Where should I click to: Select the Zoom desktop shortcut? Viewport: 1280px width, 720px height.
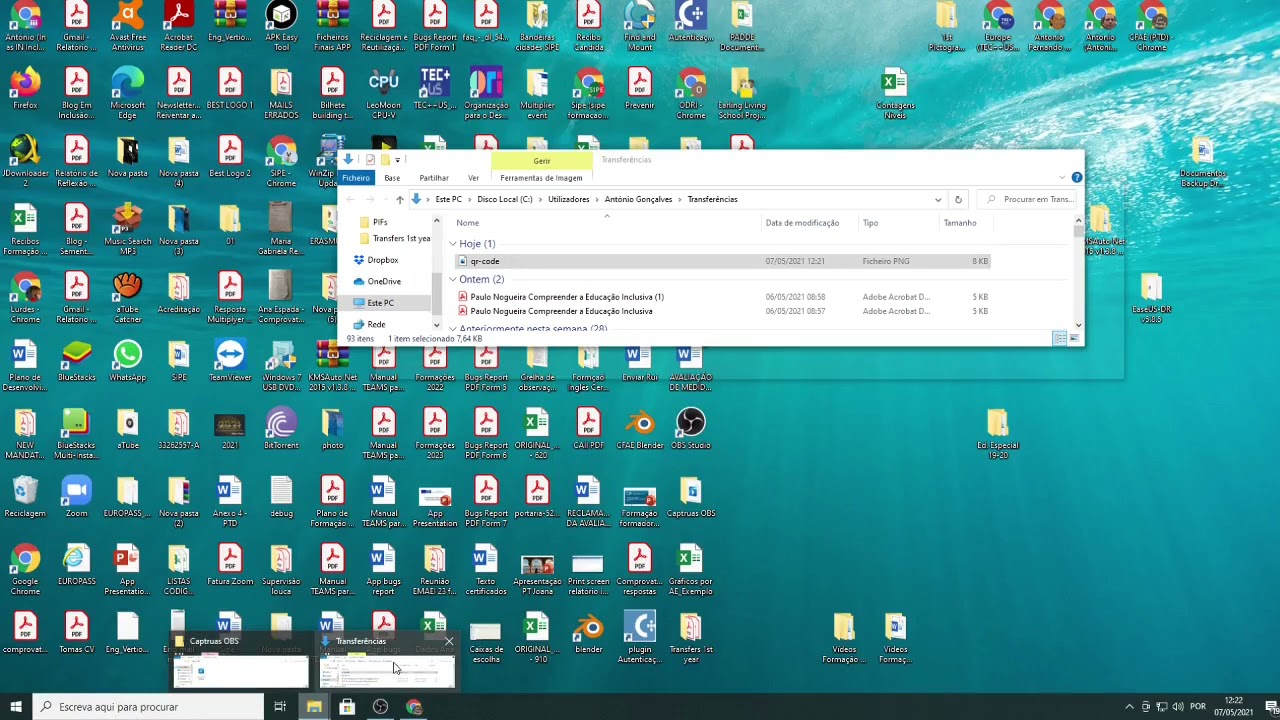tap(76, 496)
